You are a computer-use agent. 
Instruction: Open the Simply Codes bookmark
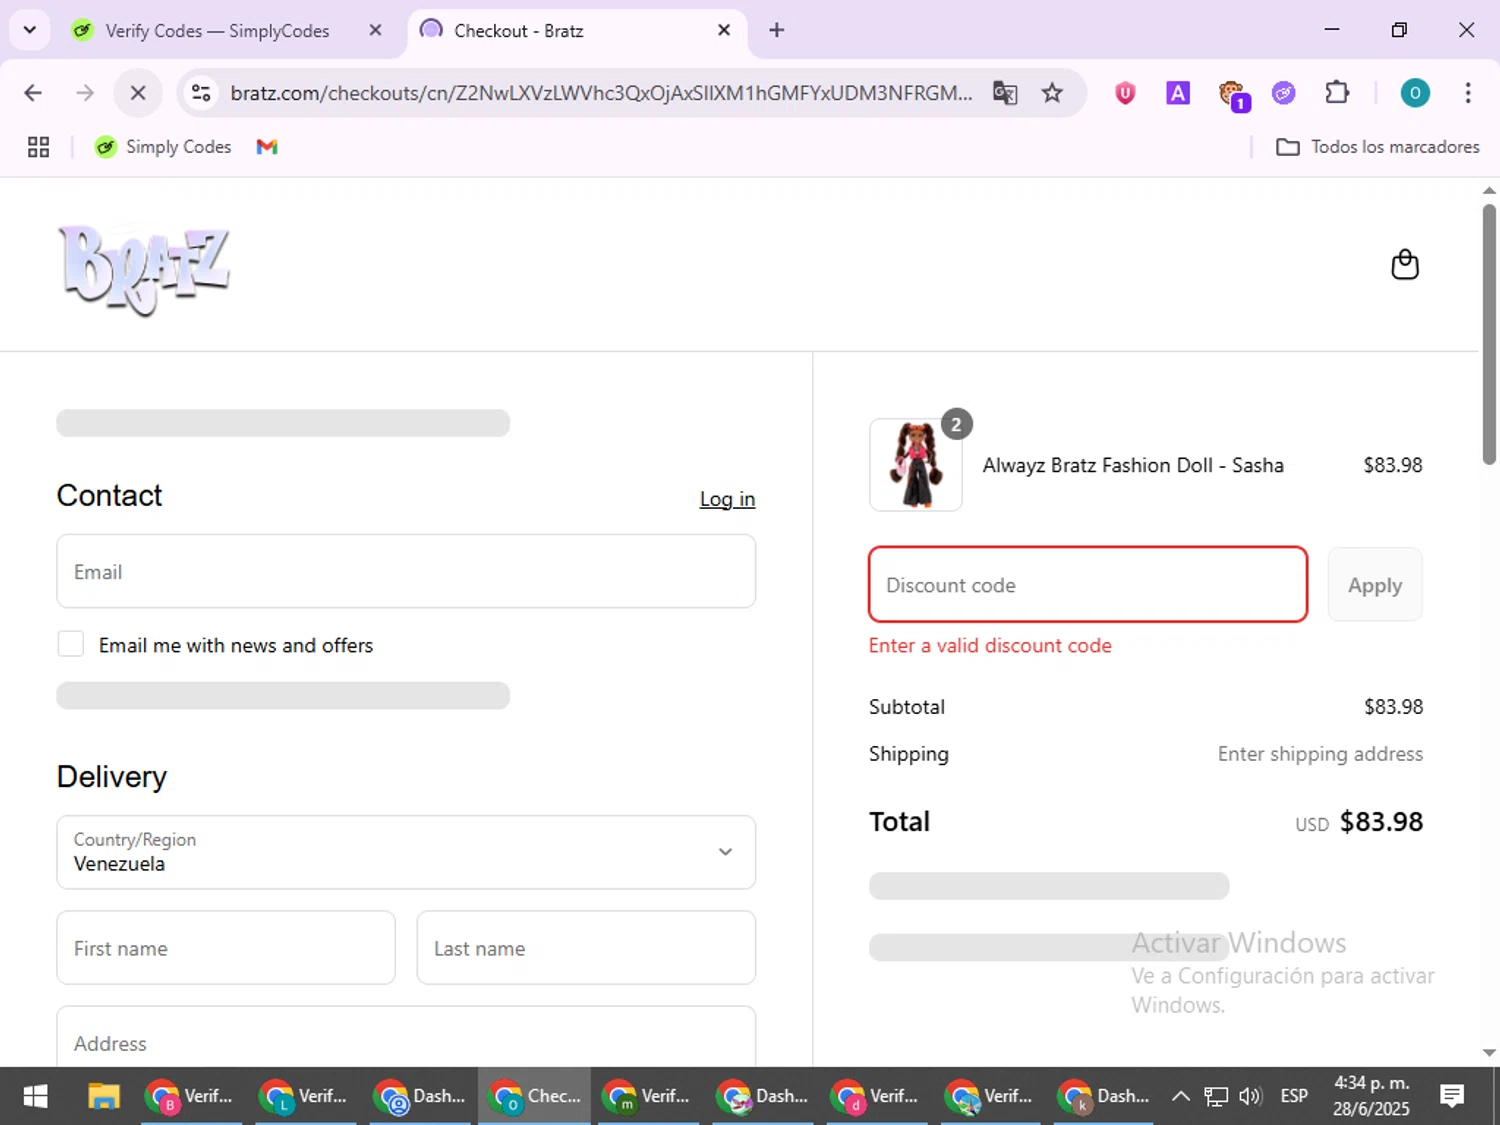point(163,147)
